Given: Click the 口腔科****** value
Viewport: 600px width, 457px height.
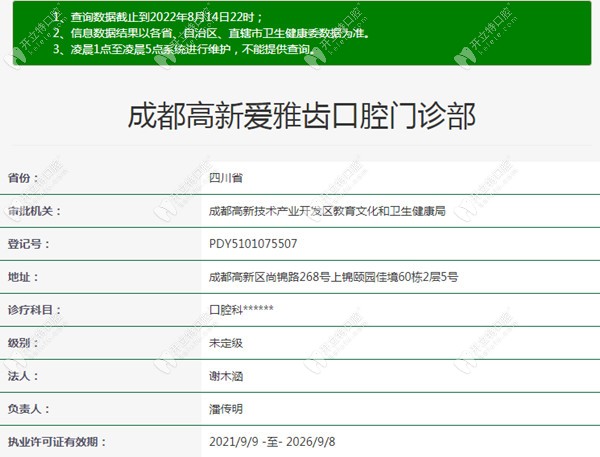Looking at the screenshot, I should click(x=241, y=309).
